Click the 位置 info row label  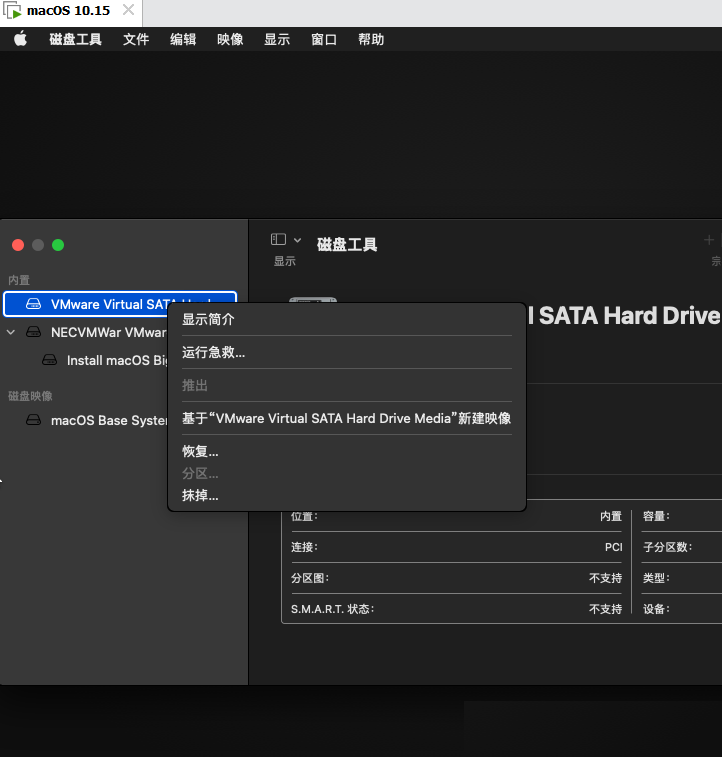[304, 516]
